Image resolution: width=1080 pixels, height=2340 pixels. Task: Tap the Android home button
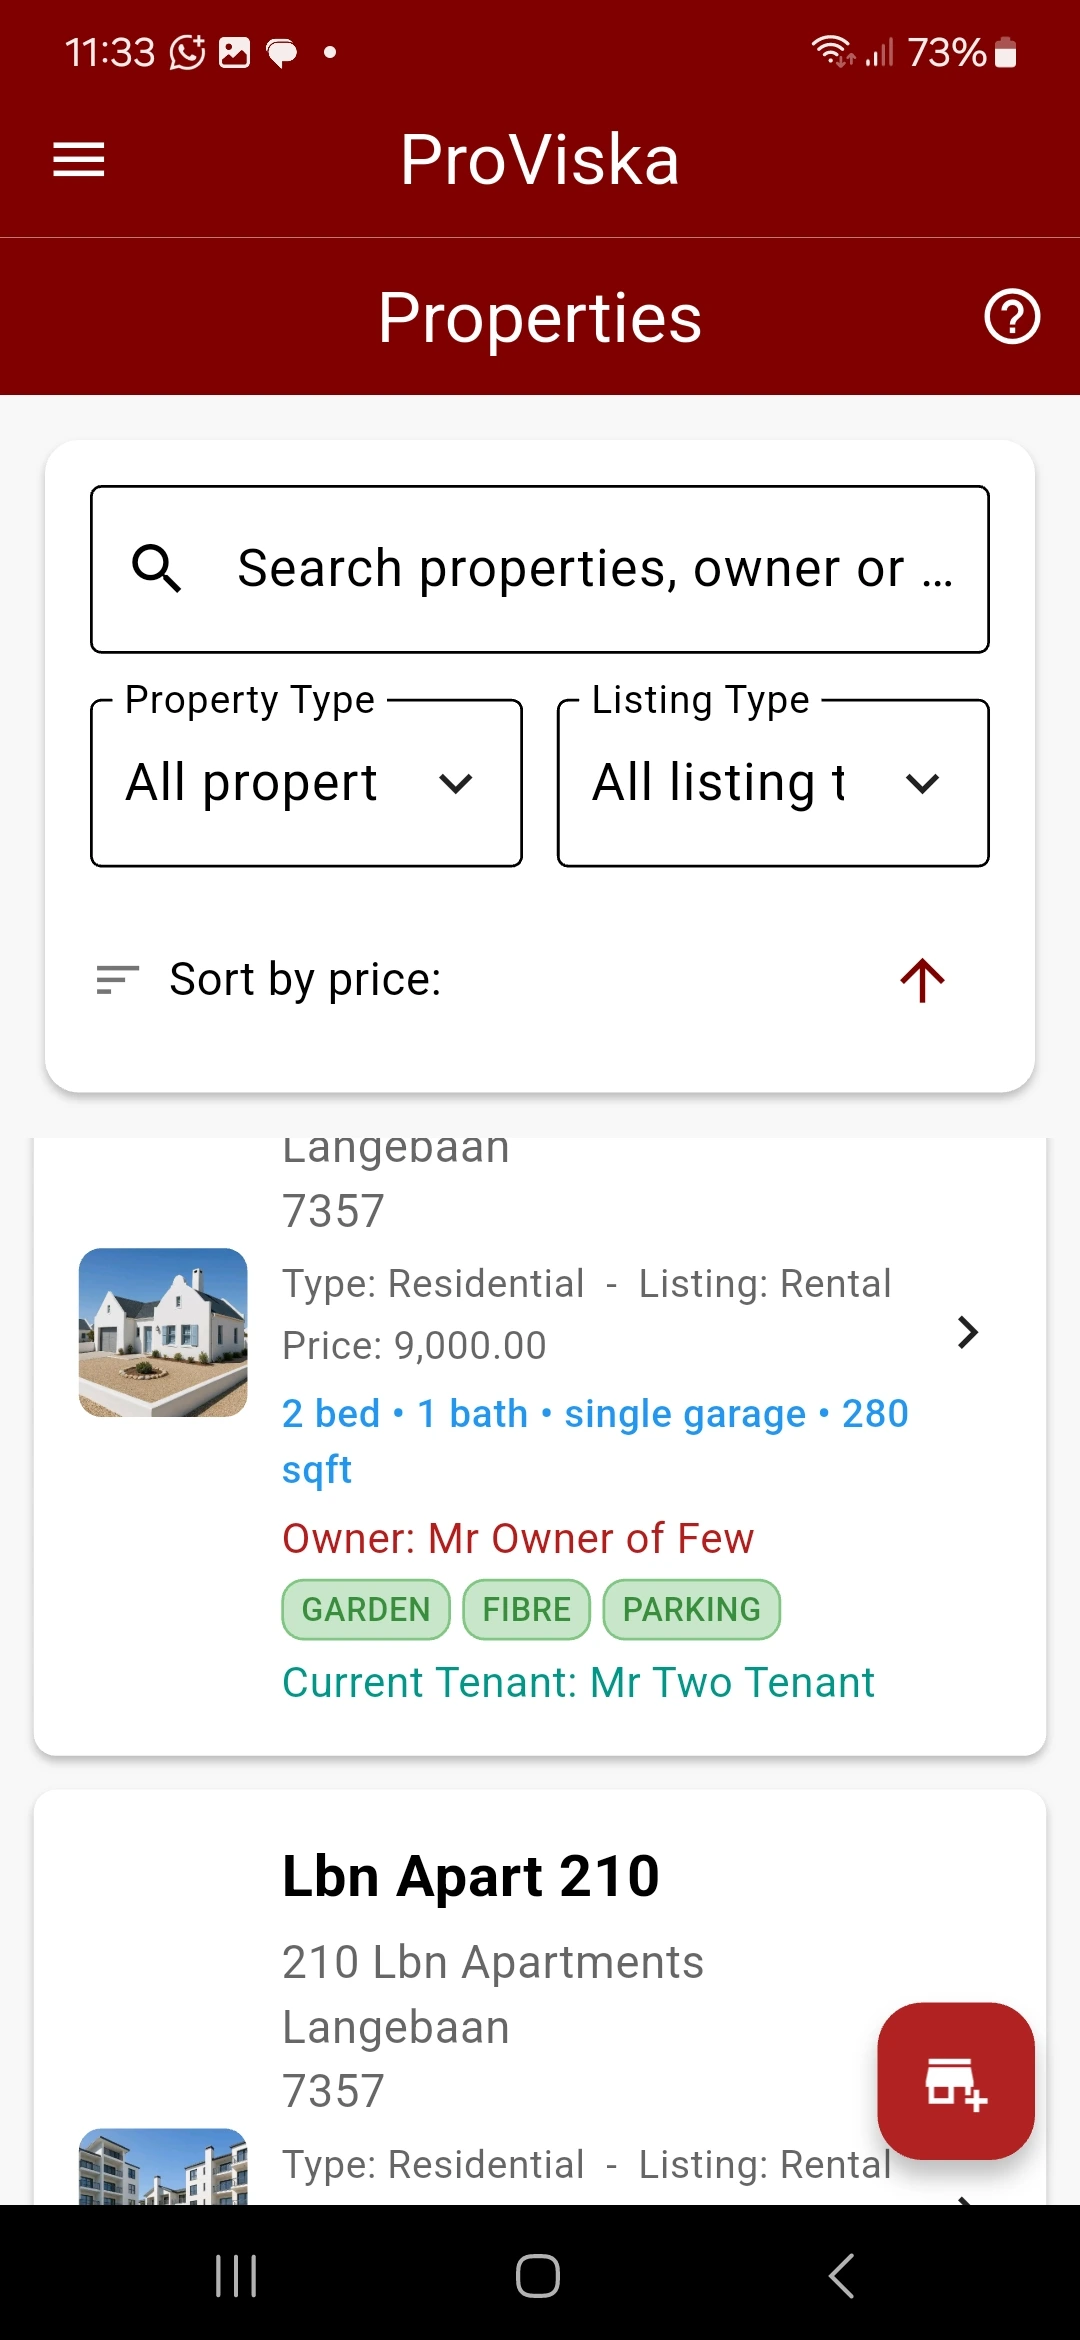[538, 2276]
